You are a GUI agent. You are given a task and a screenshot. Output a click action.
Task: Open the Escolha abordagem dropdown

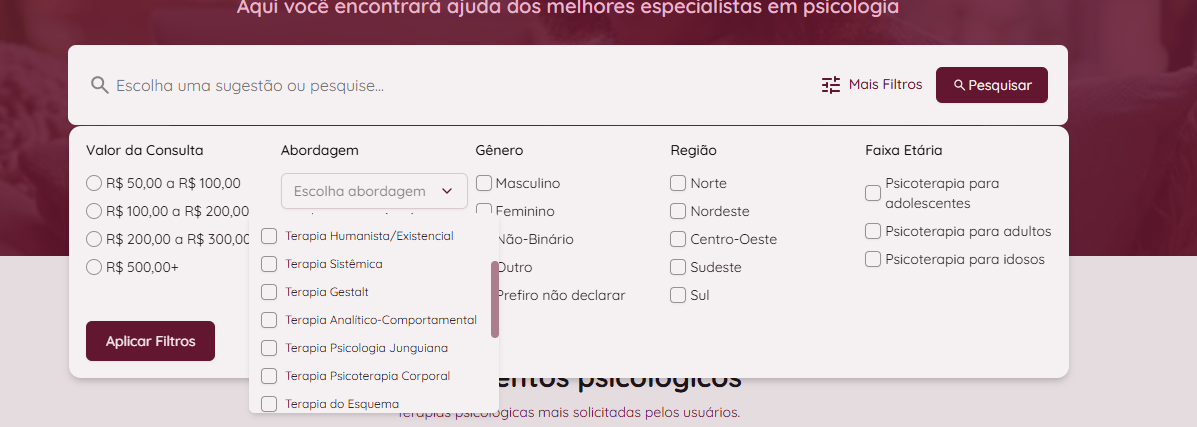[x=360, y=191]
